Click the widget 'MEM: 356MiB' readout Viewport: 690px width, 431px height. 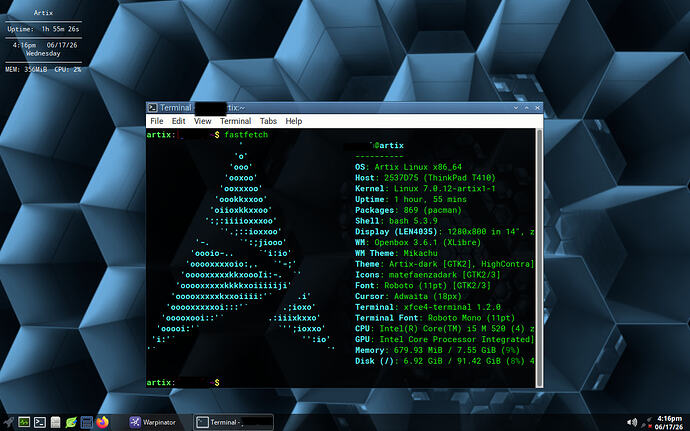(26, 70)
